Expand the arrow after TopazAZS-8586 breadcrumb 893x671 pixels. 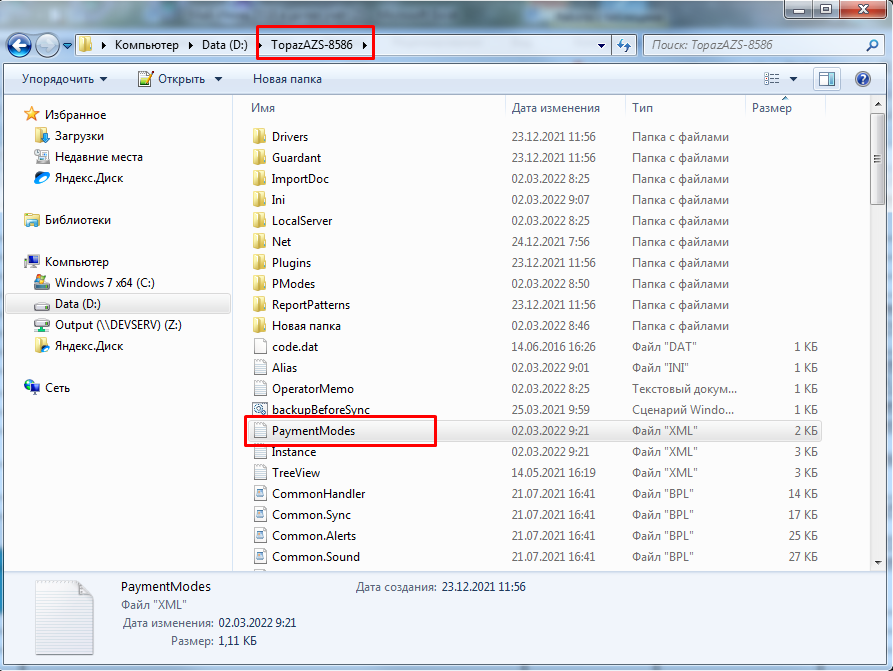[364, 45]
